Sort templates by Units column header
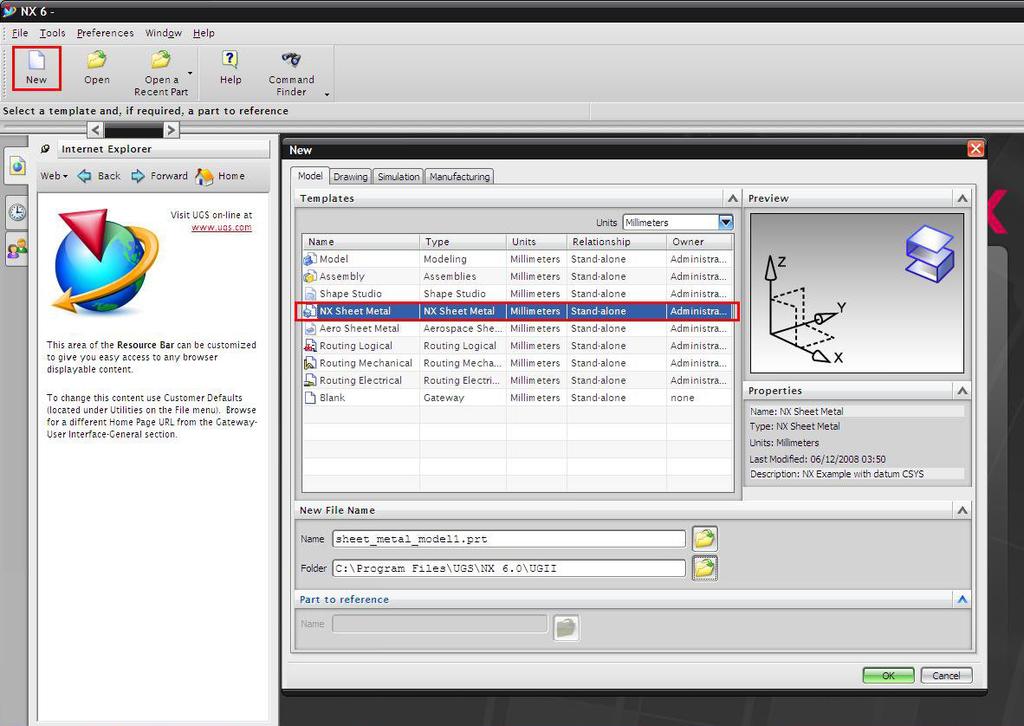This screenshot has height=726, width=1024. 537,242
